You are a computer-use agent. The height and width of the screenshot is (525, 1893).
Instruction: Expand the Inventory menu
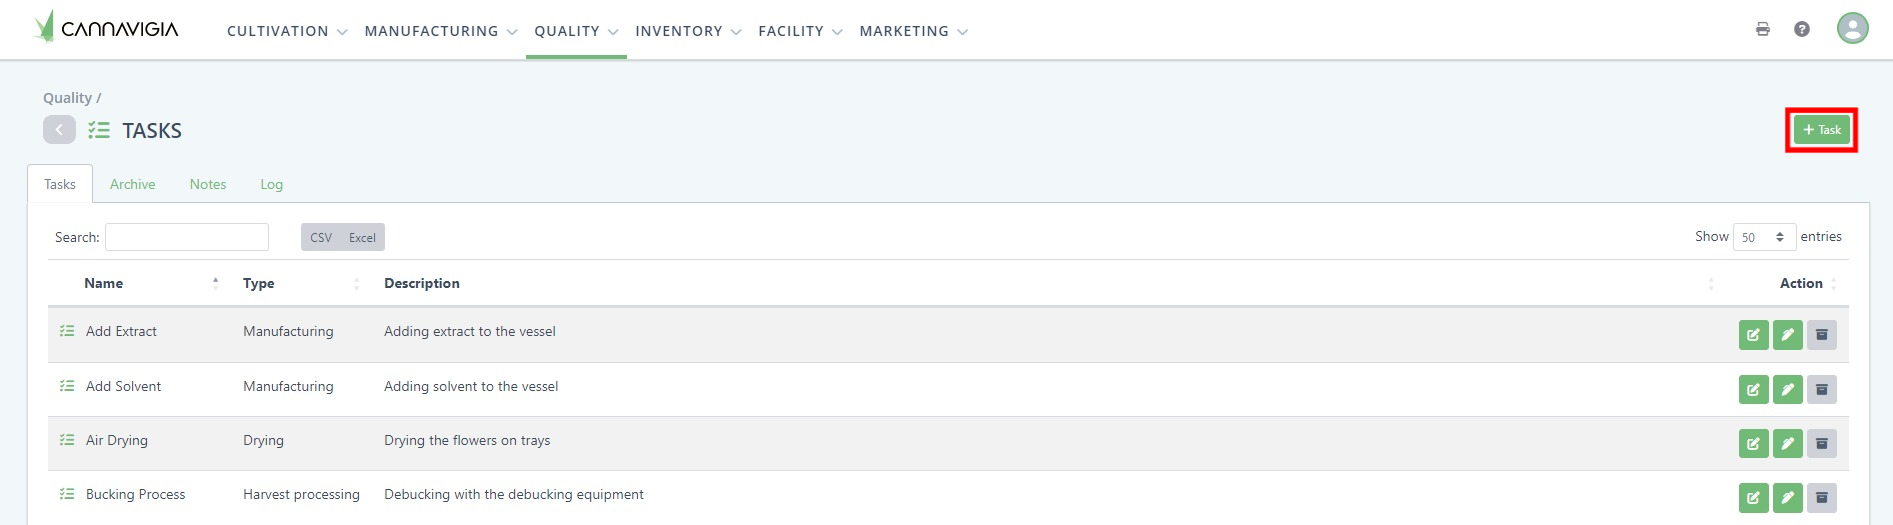coord(688,31)
